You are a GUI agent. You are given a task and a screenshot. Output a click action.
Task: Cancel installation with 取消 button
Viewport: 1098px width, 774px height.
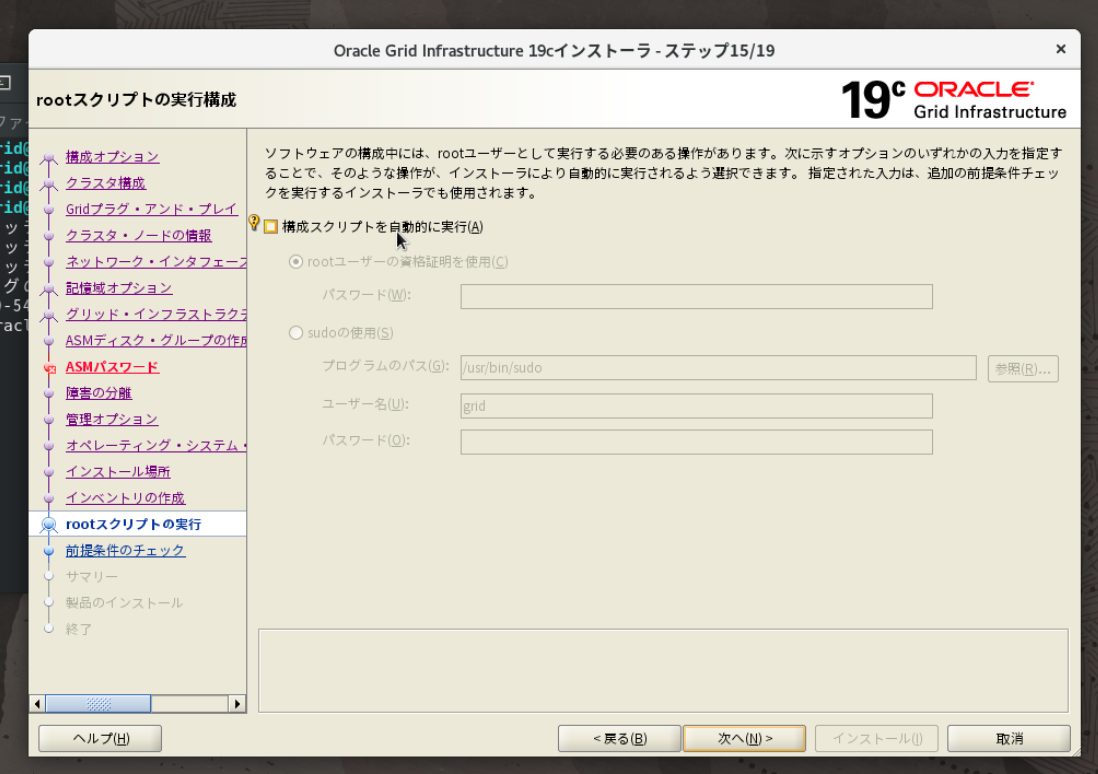tap(1008, 738)
